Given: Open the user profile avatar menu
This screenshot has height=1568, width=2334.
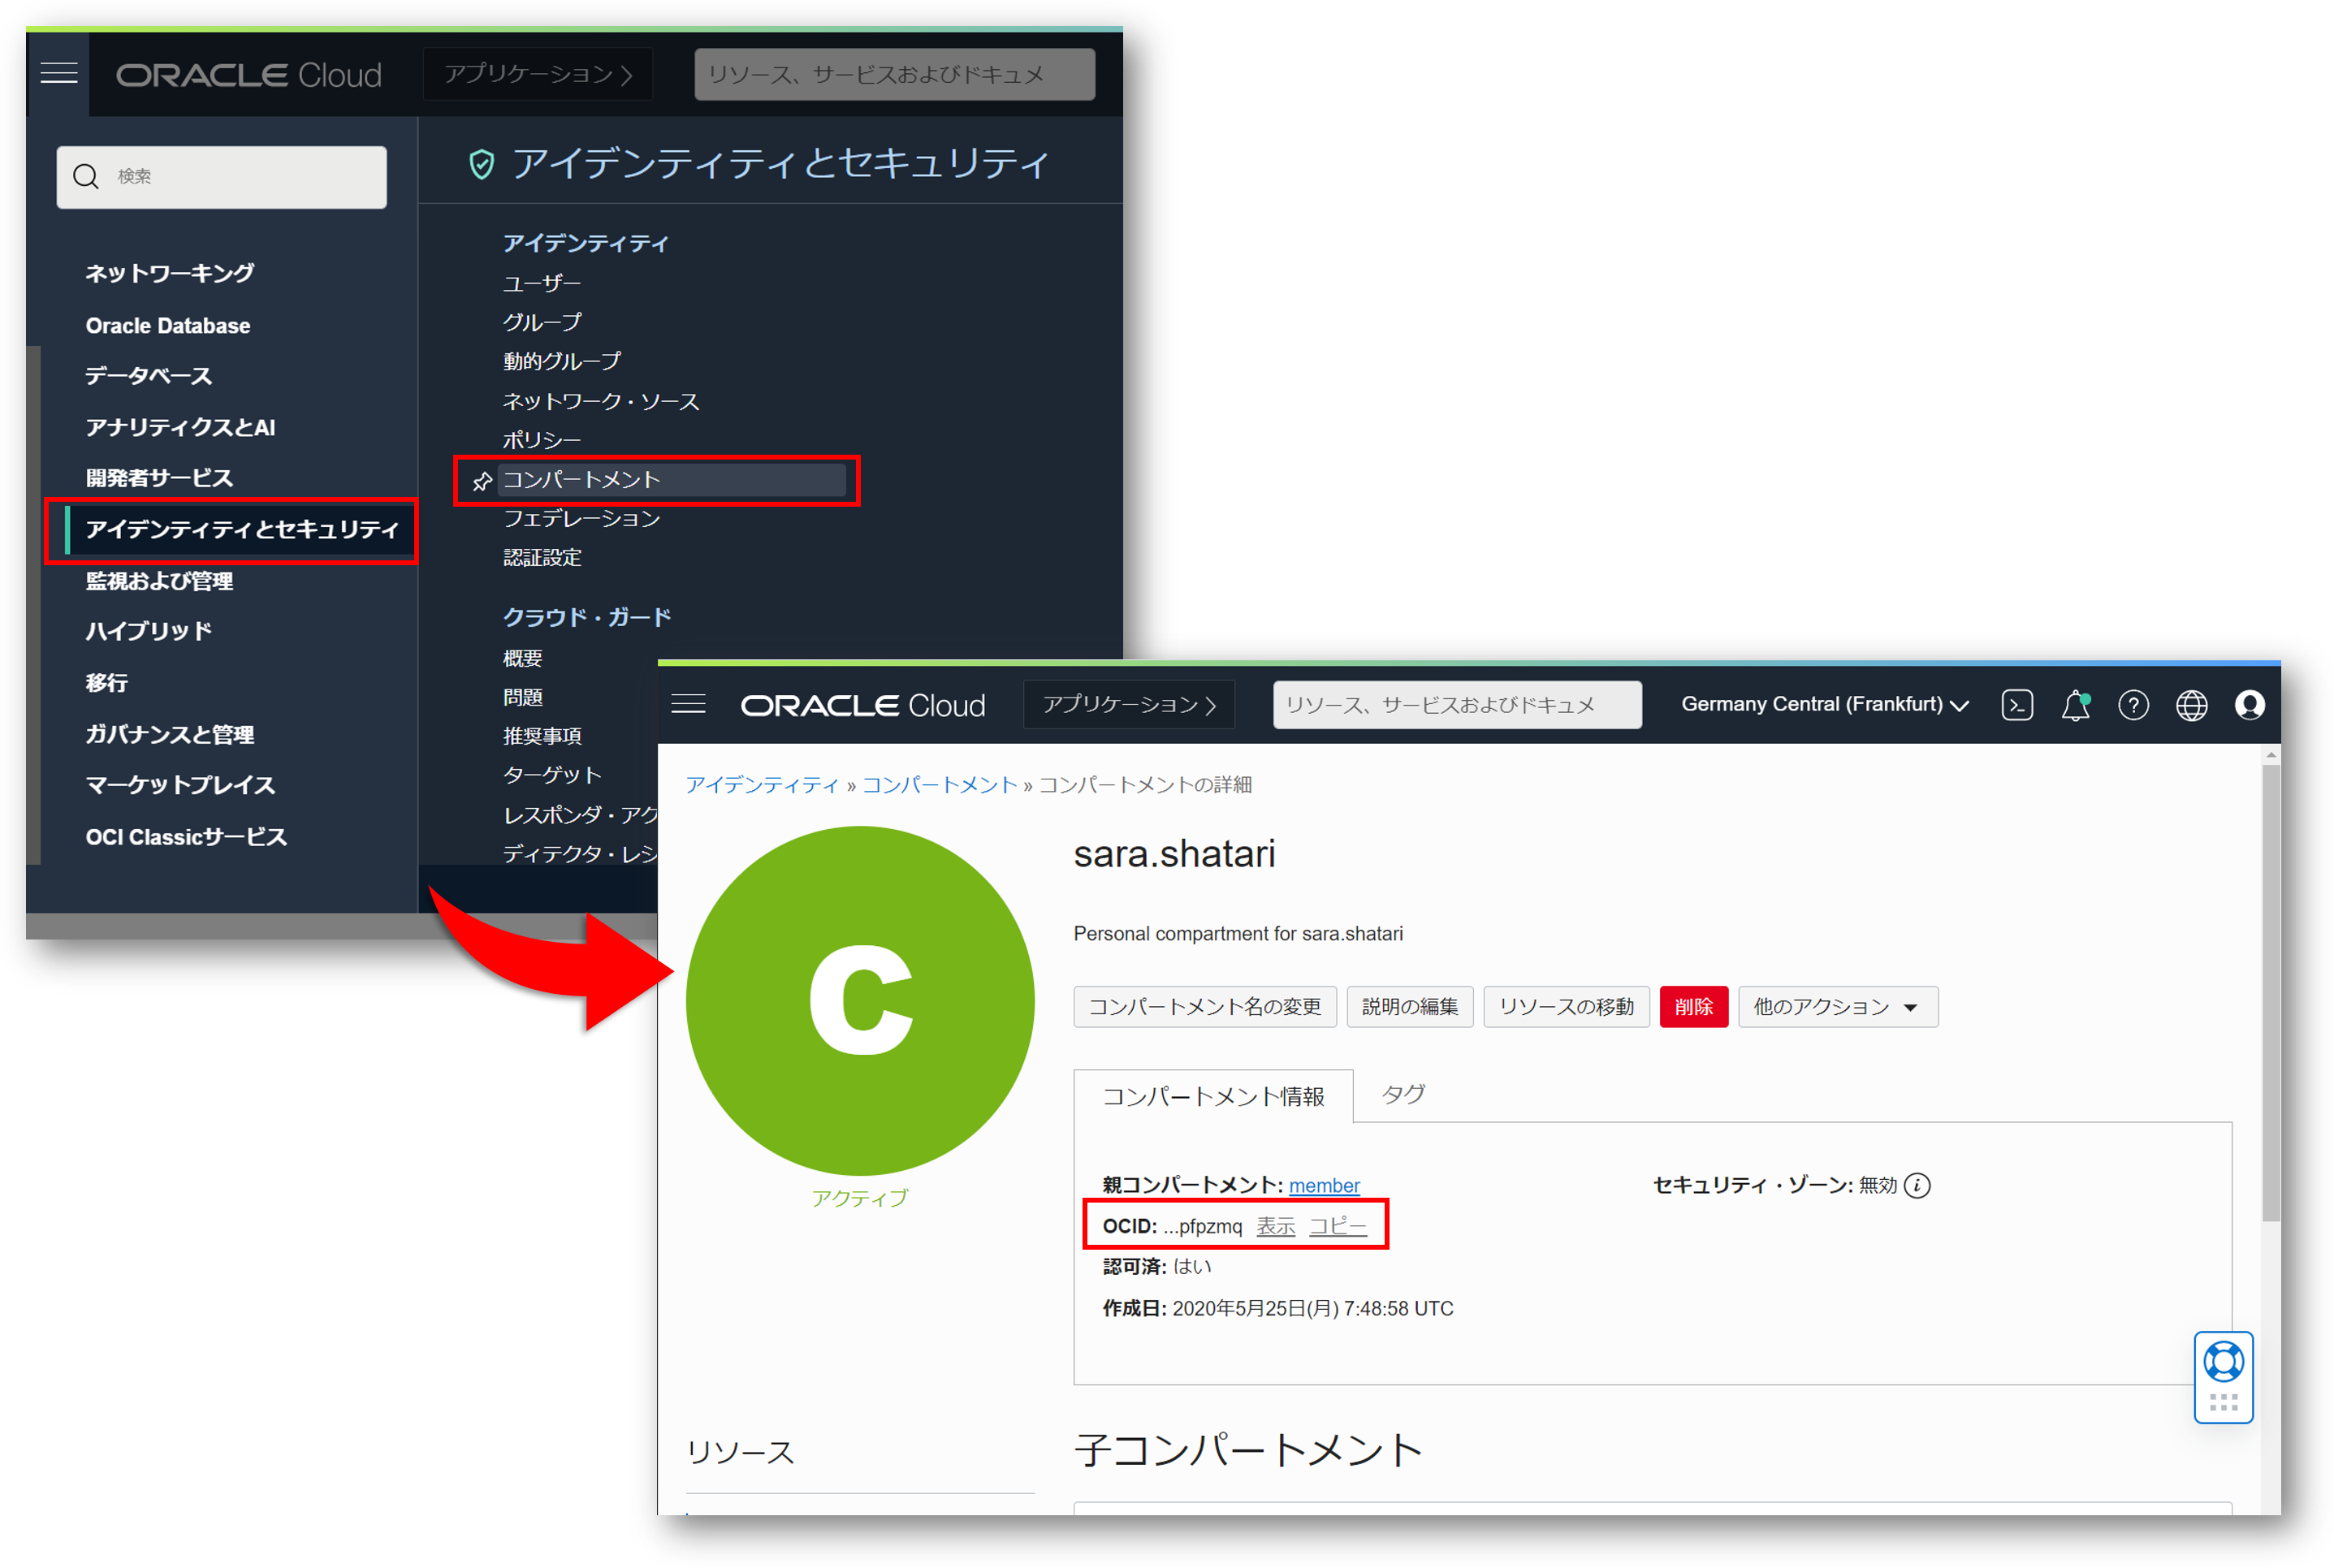Looking at the screenshot, I should point(2250,705).
